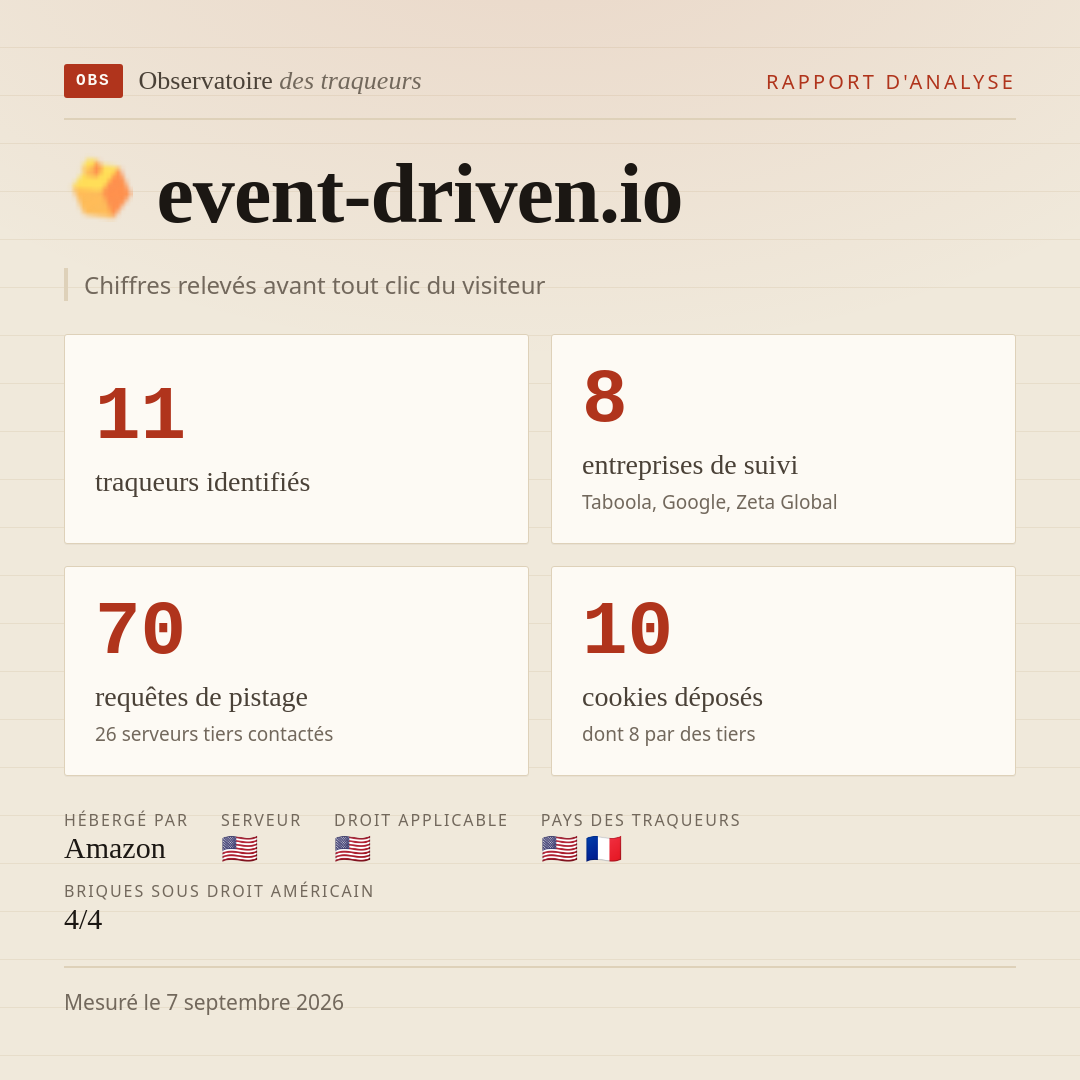
Task: Click the Briques sous droit américain label
Action: click(x=219, y=891)
